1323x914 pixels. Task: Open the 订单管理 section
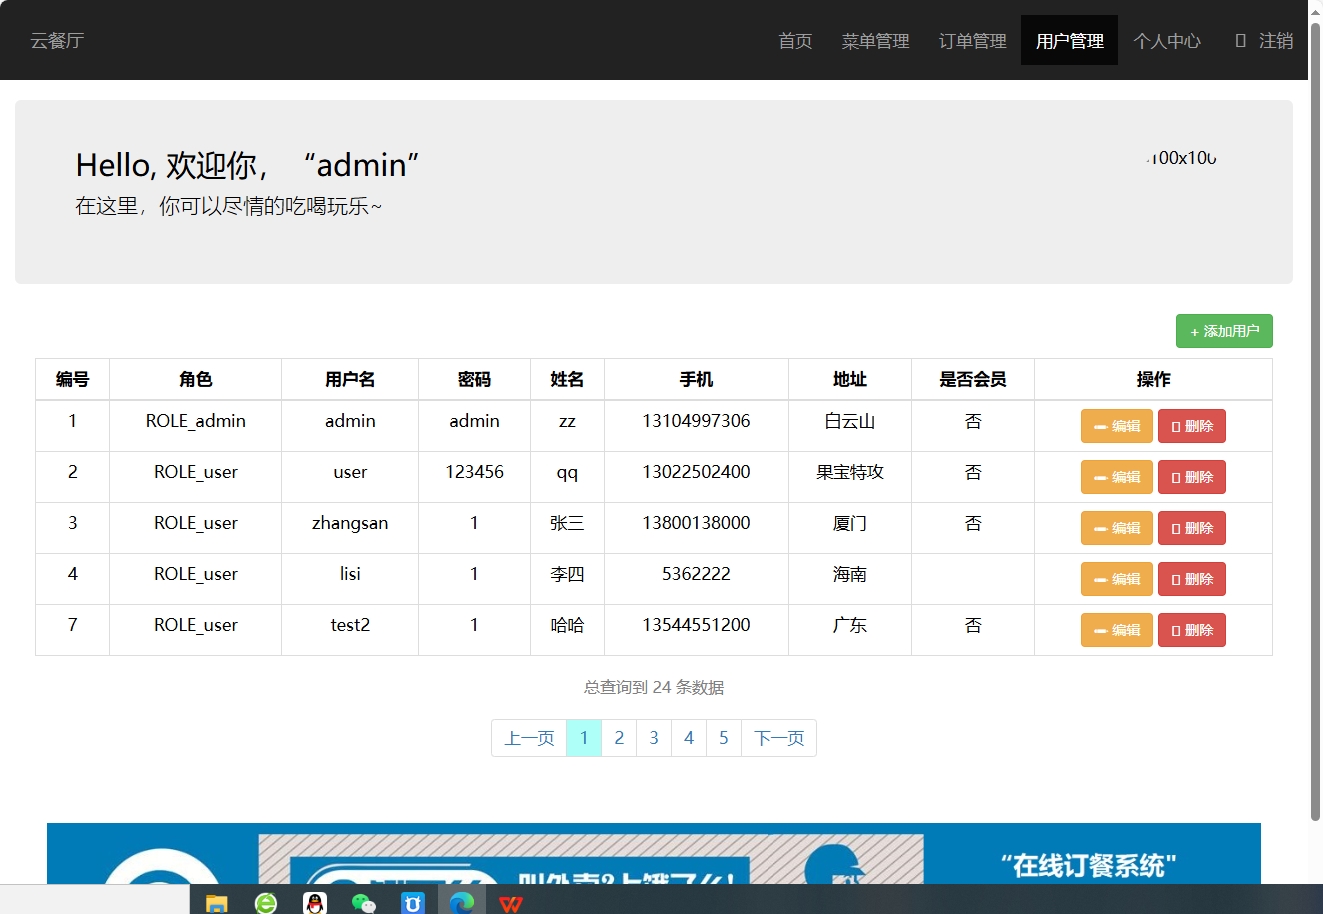point(971,40)
